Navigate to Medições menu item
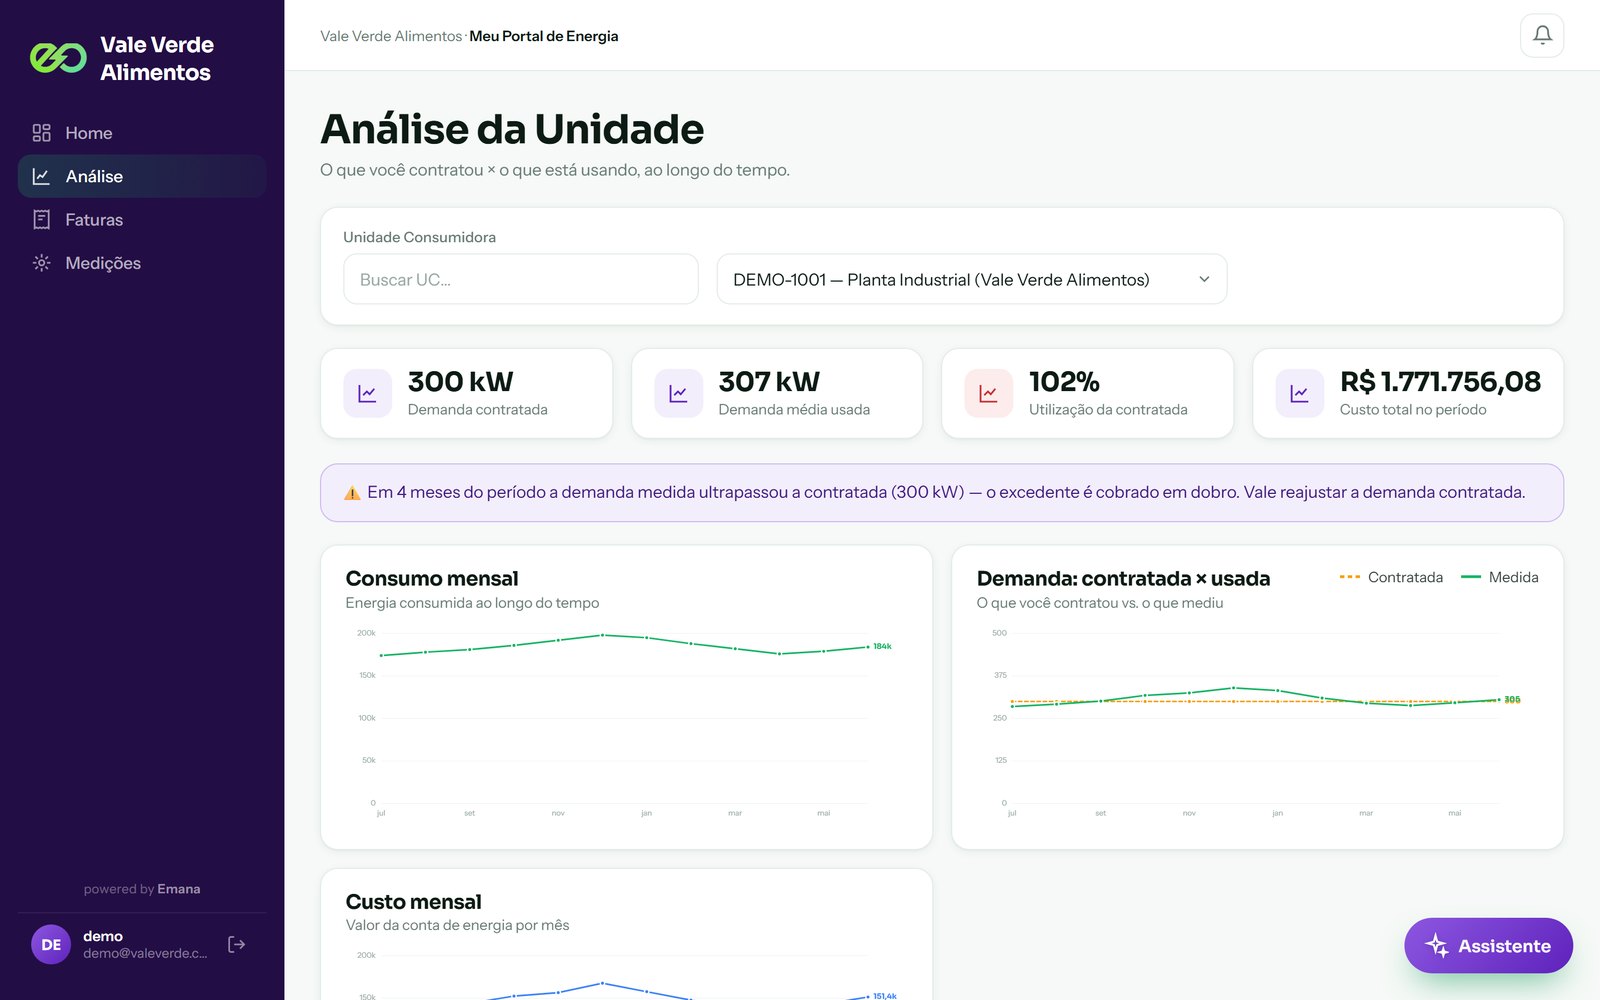The width and height of the screenshot is (1600, 1000). click(x=142, y=263)
